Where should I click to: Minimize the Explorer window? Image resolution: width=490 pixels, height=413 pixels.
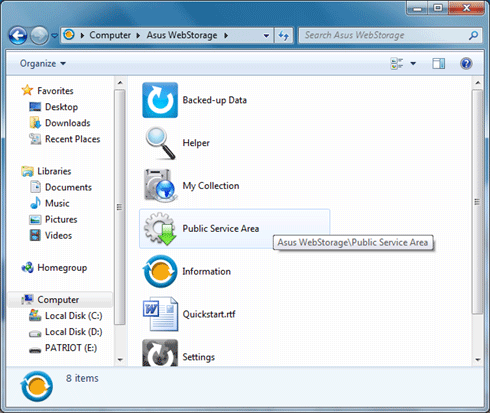pyautogui.click(x=417, y=8)
